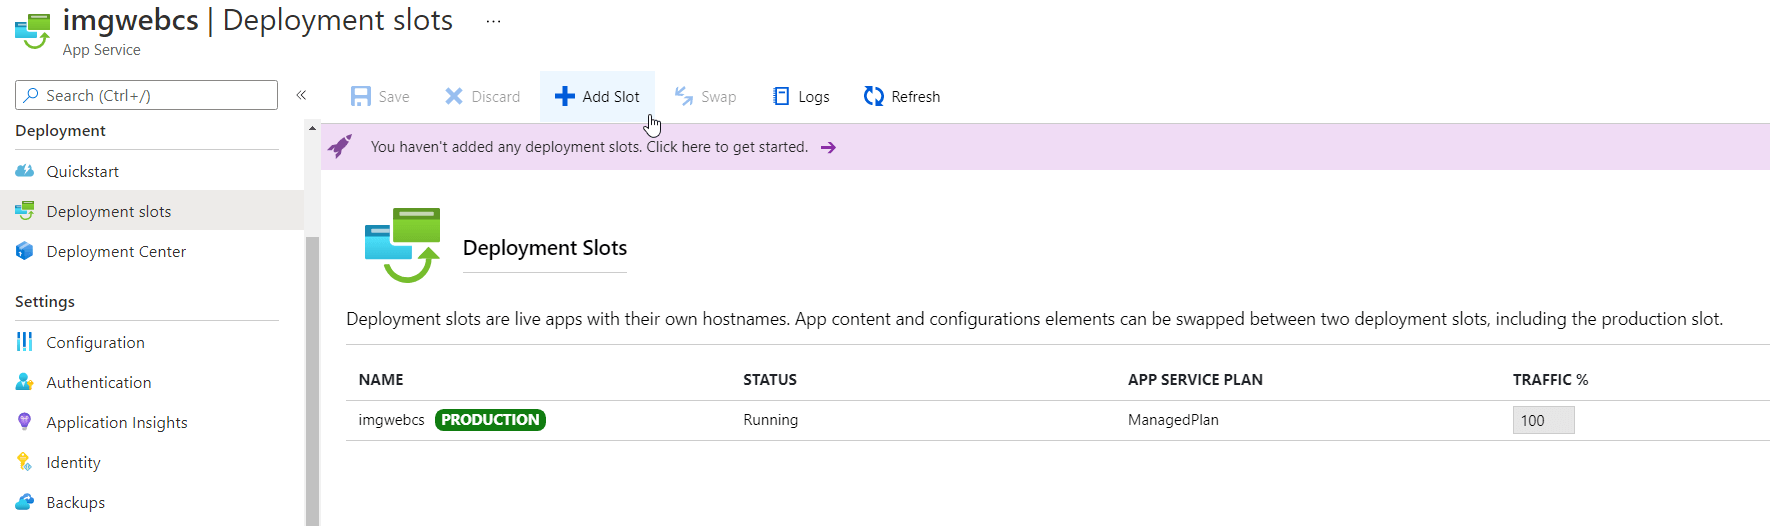Click the search box in sidebar

coord(147,95)
